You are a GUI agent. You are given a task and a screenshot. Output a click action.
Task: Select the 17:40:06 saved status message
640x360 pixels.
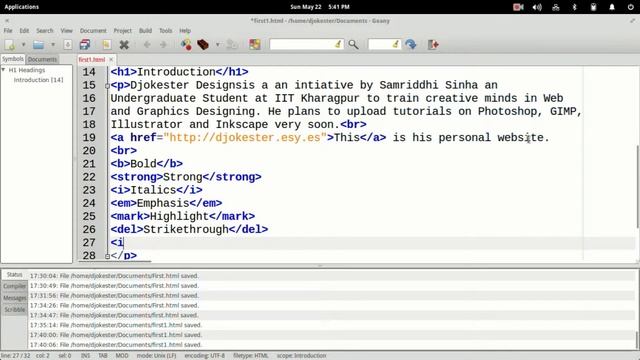(x=116, y=344)
